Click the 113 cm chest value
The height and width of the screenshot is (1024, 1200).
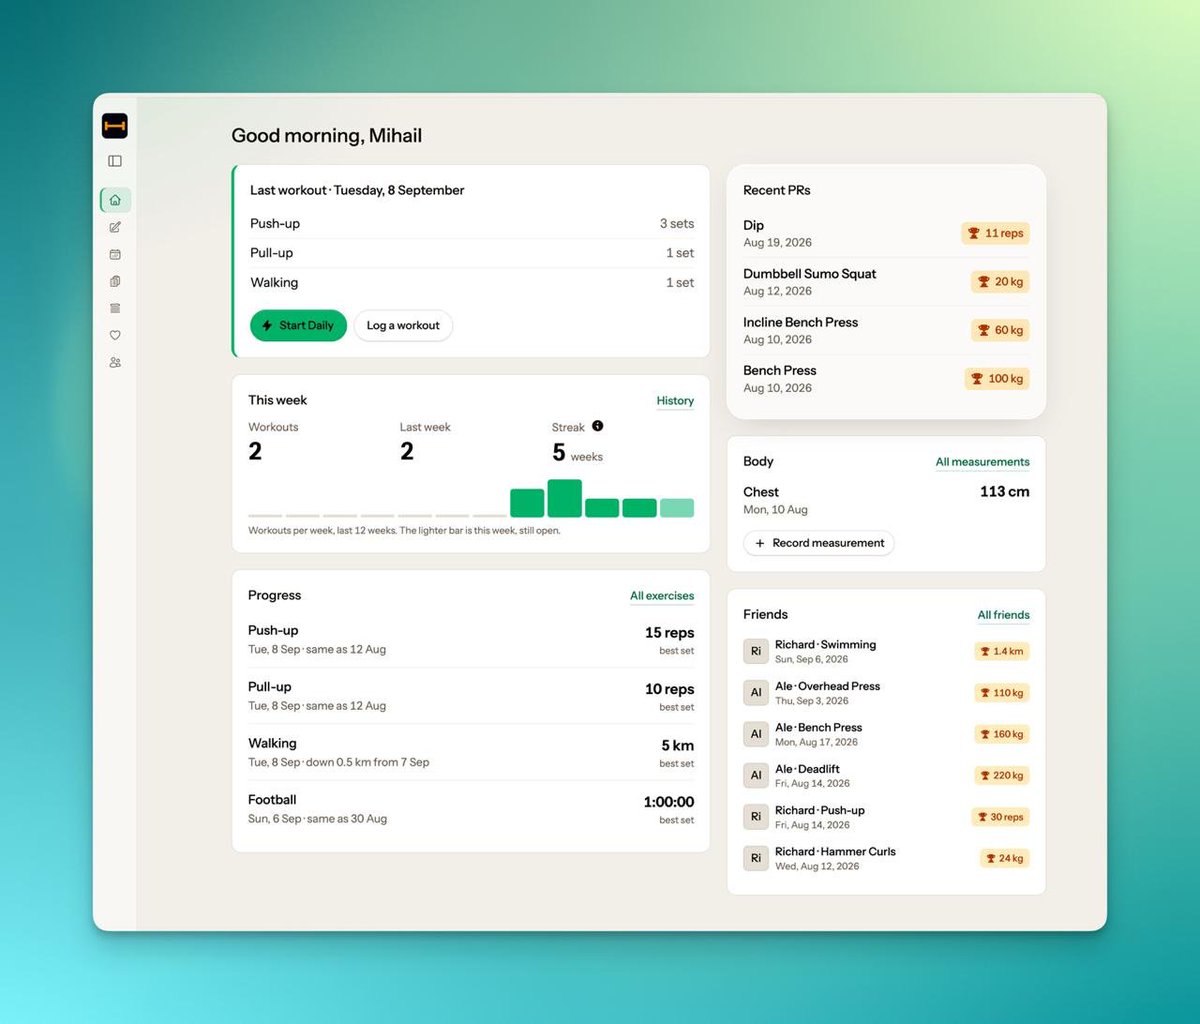1005,492
